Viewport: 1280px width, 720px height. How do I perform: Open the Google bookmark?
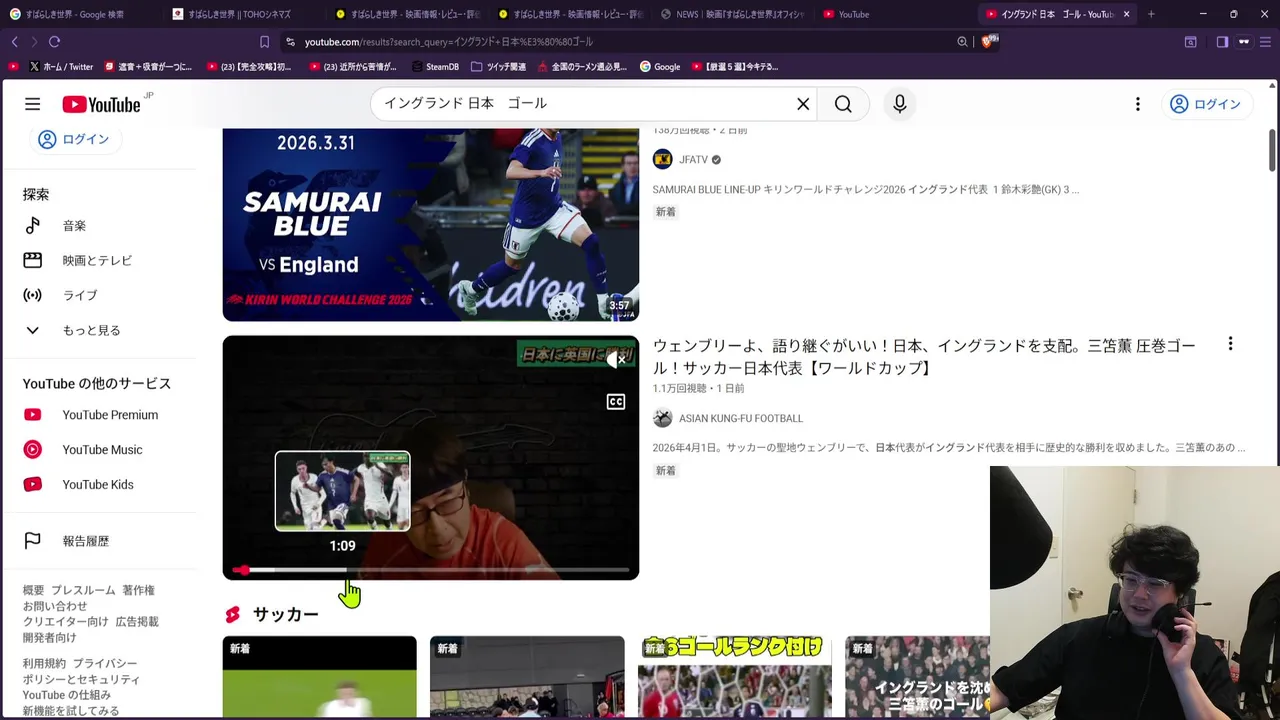pyautogui.click(x=660, y=67)
